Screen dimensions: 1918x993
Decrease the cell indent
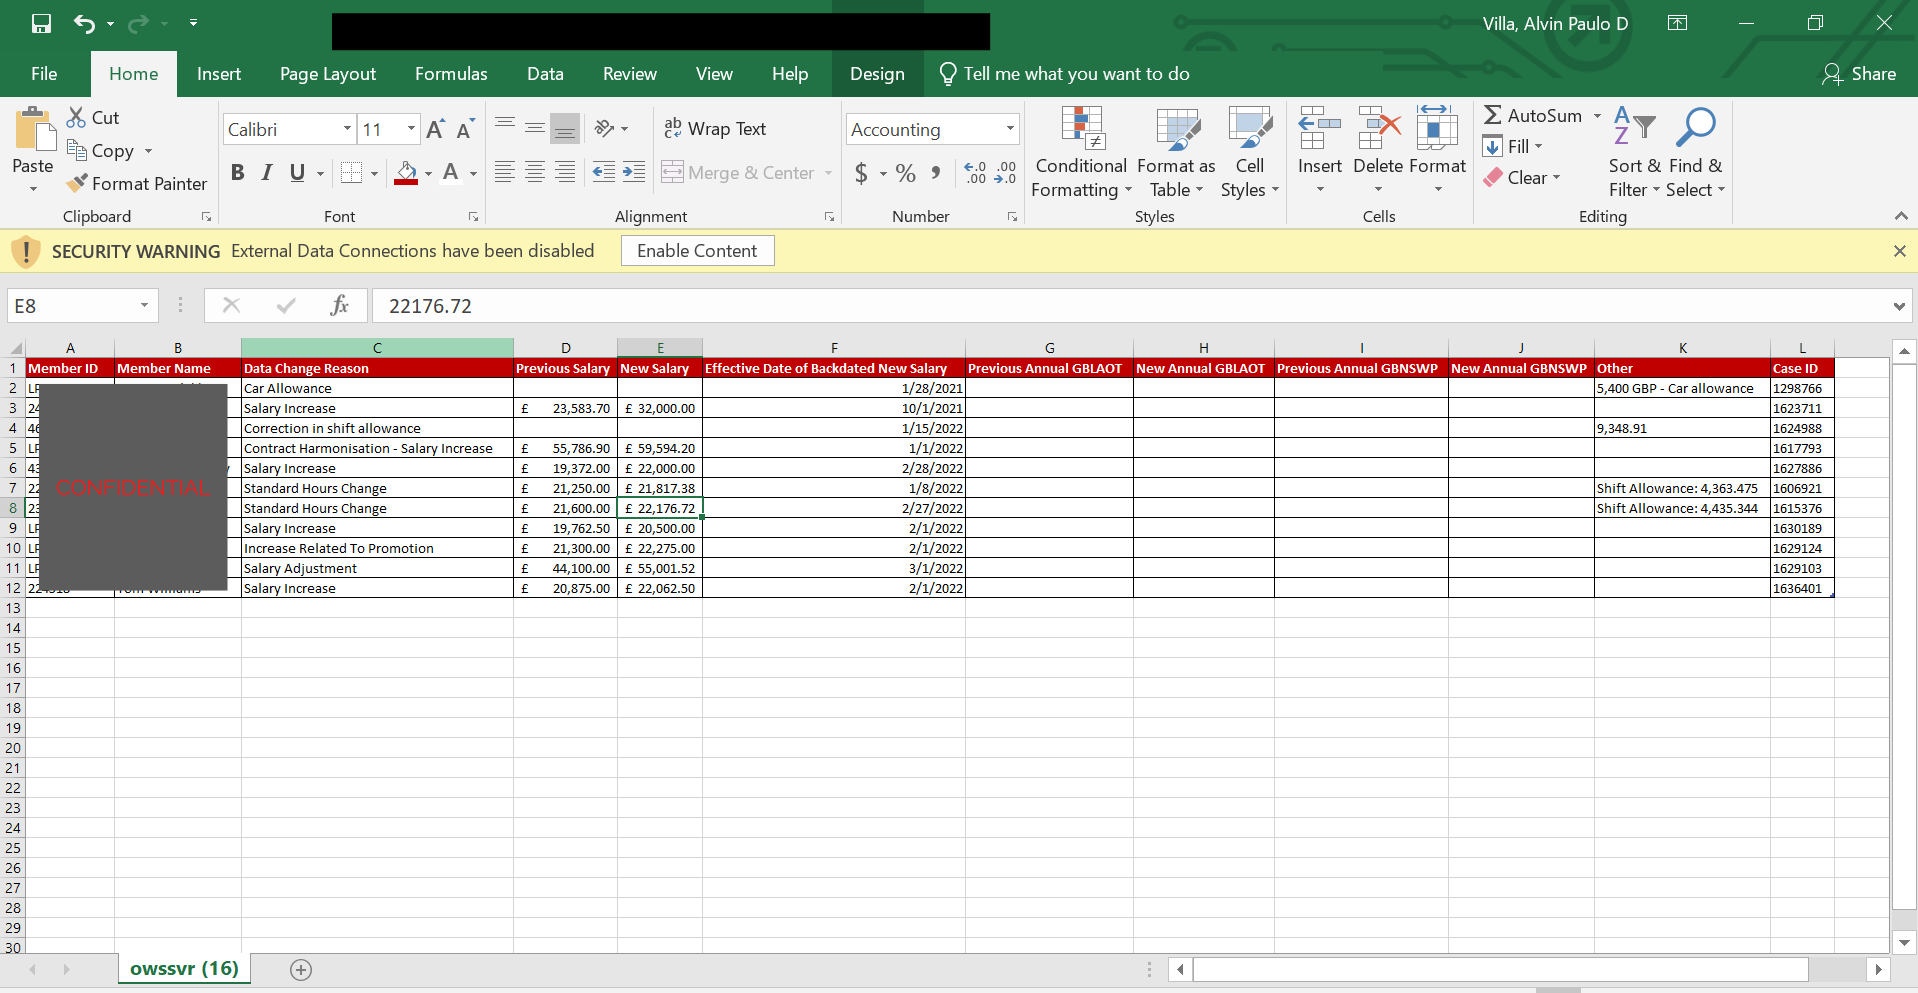[604, 172]
